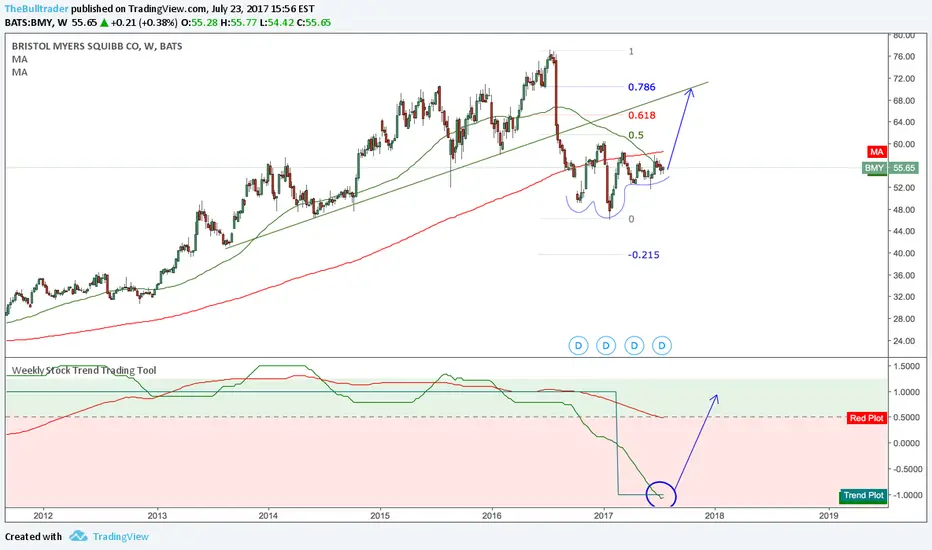
Task: Click the 2018 time axis label
Action: coord(714,516)
